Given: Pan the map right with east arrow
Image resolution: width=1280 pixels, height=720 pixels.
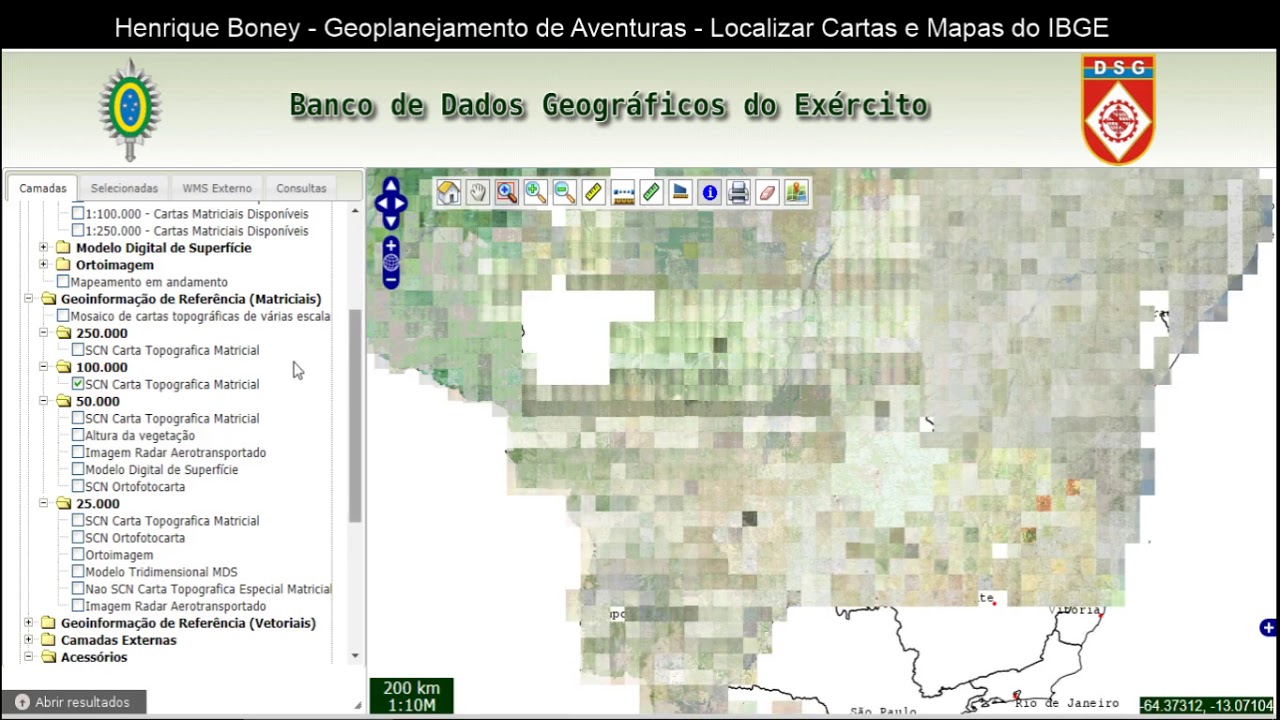Looking at the screenshot, I should click(x=402, y=204).
